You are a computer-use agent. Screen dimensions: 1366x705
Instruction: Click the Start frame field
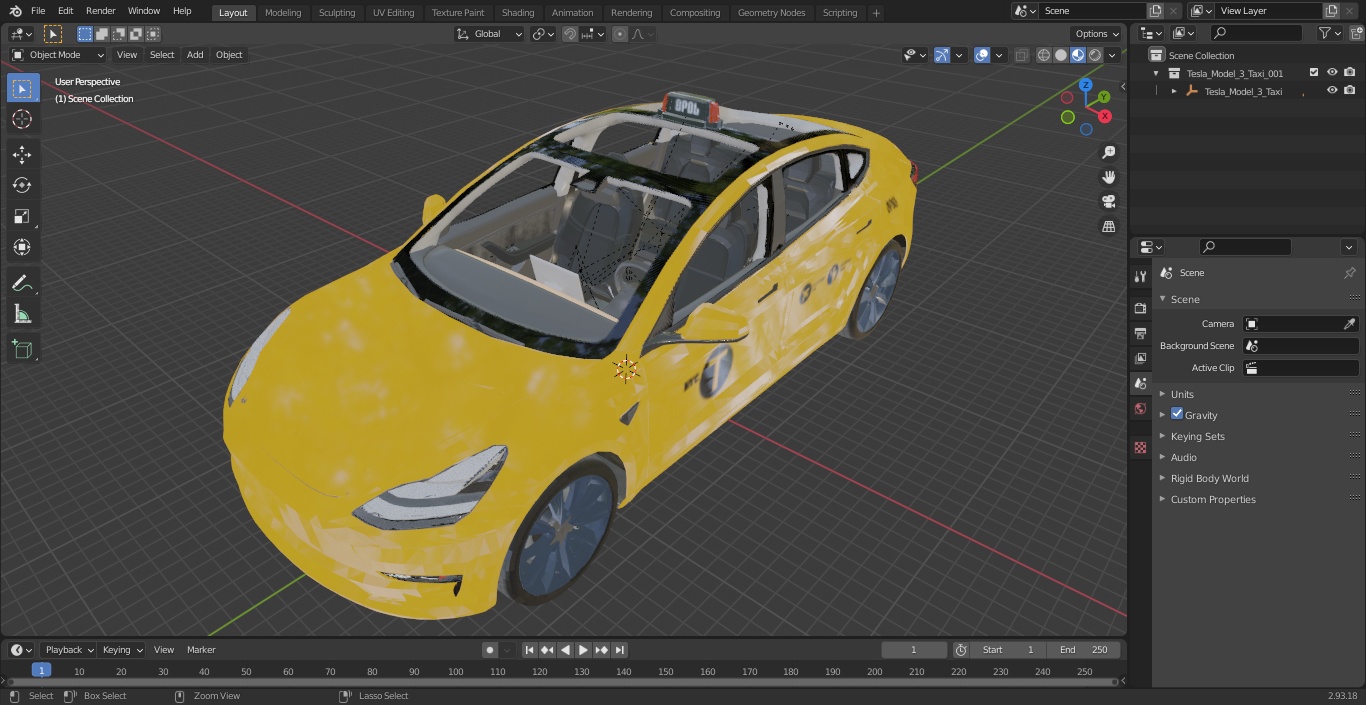click(1008, 650)
